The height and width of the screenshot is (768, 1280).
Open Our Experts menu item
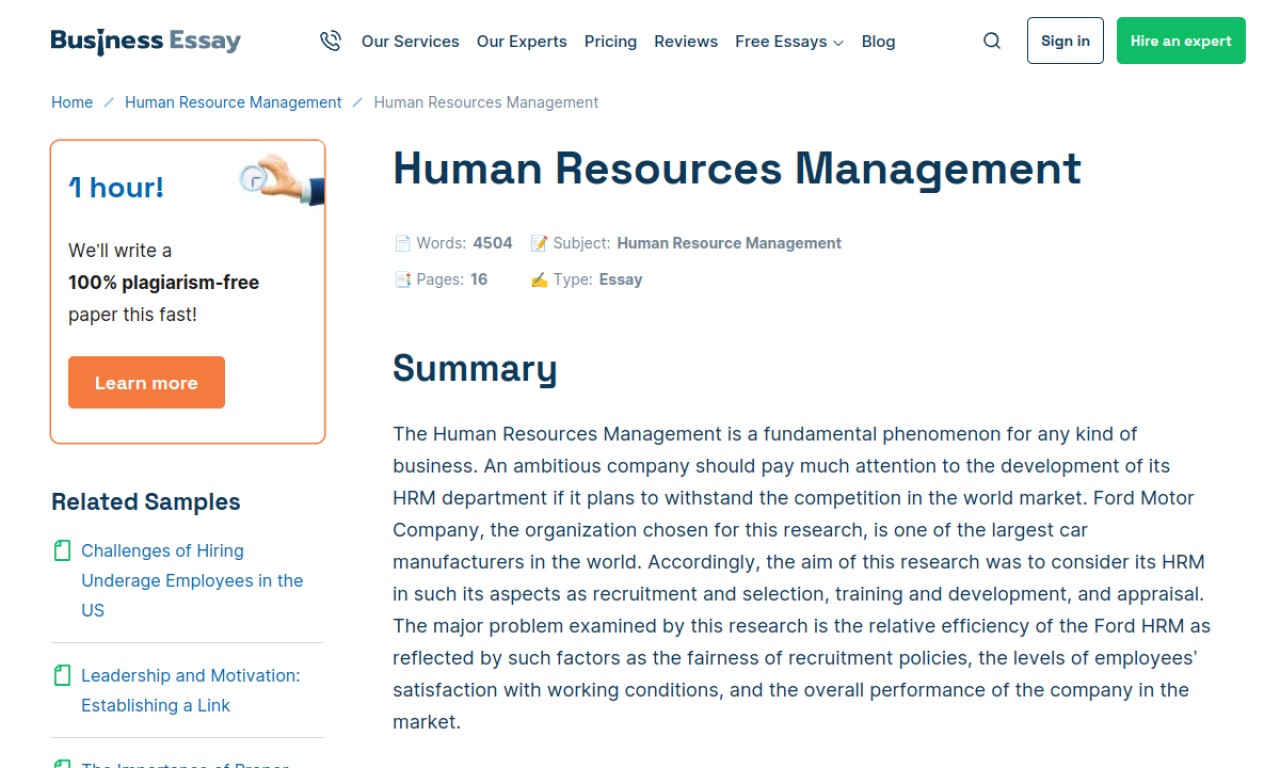[x=522, y=41]
